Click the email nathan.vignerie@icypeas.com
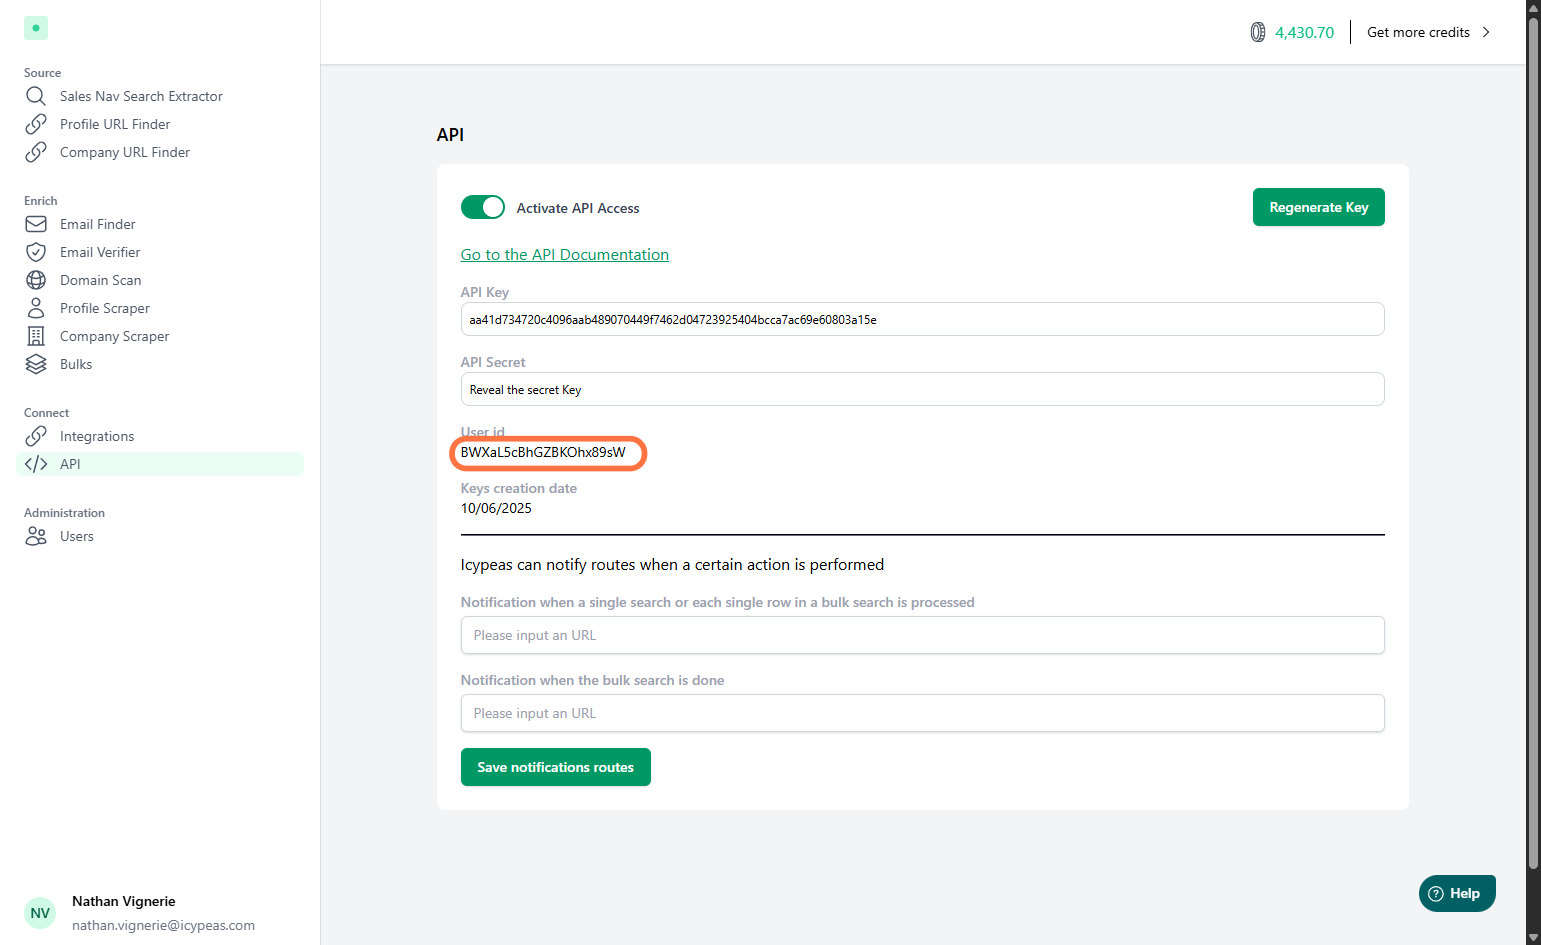This screenshot has width=1541, height=945. click(163, 925)
